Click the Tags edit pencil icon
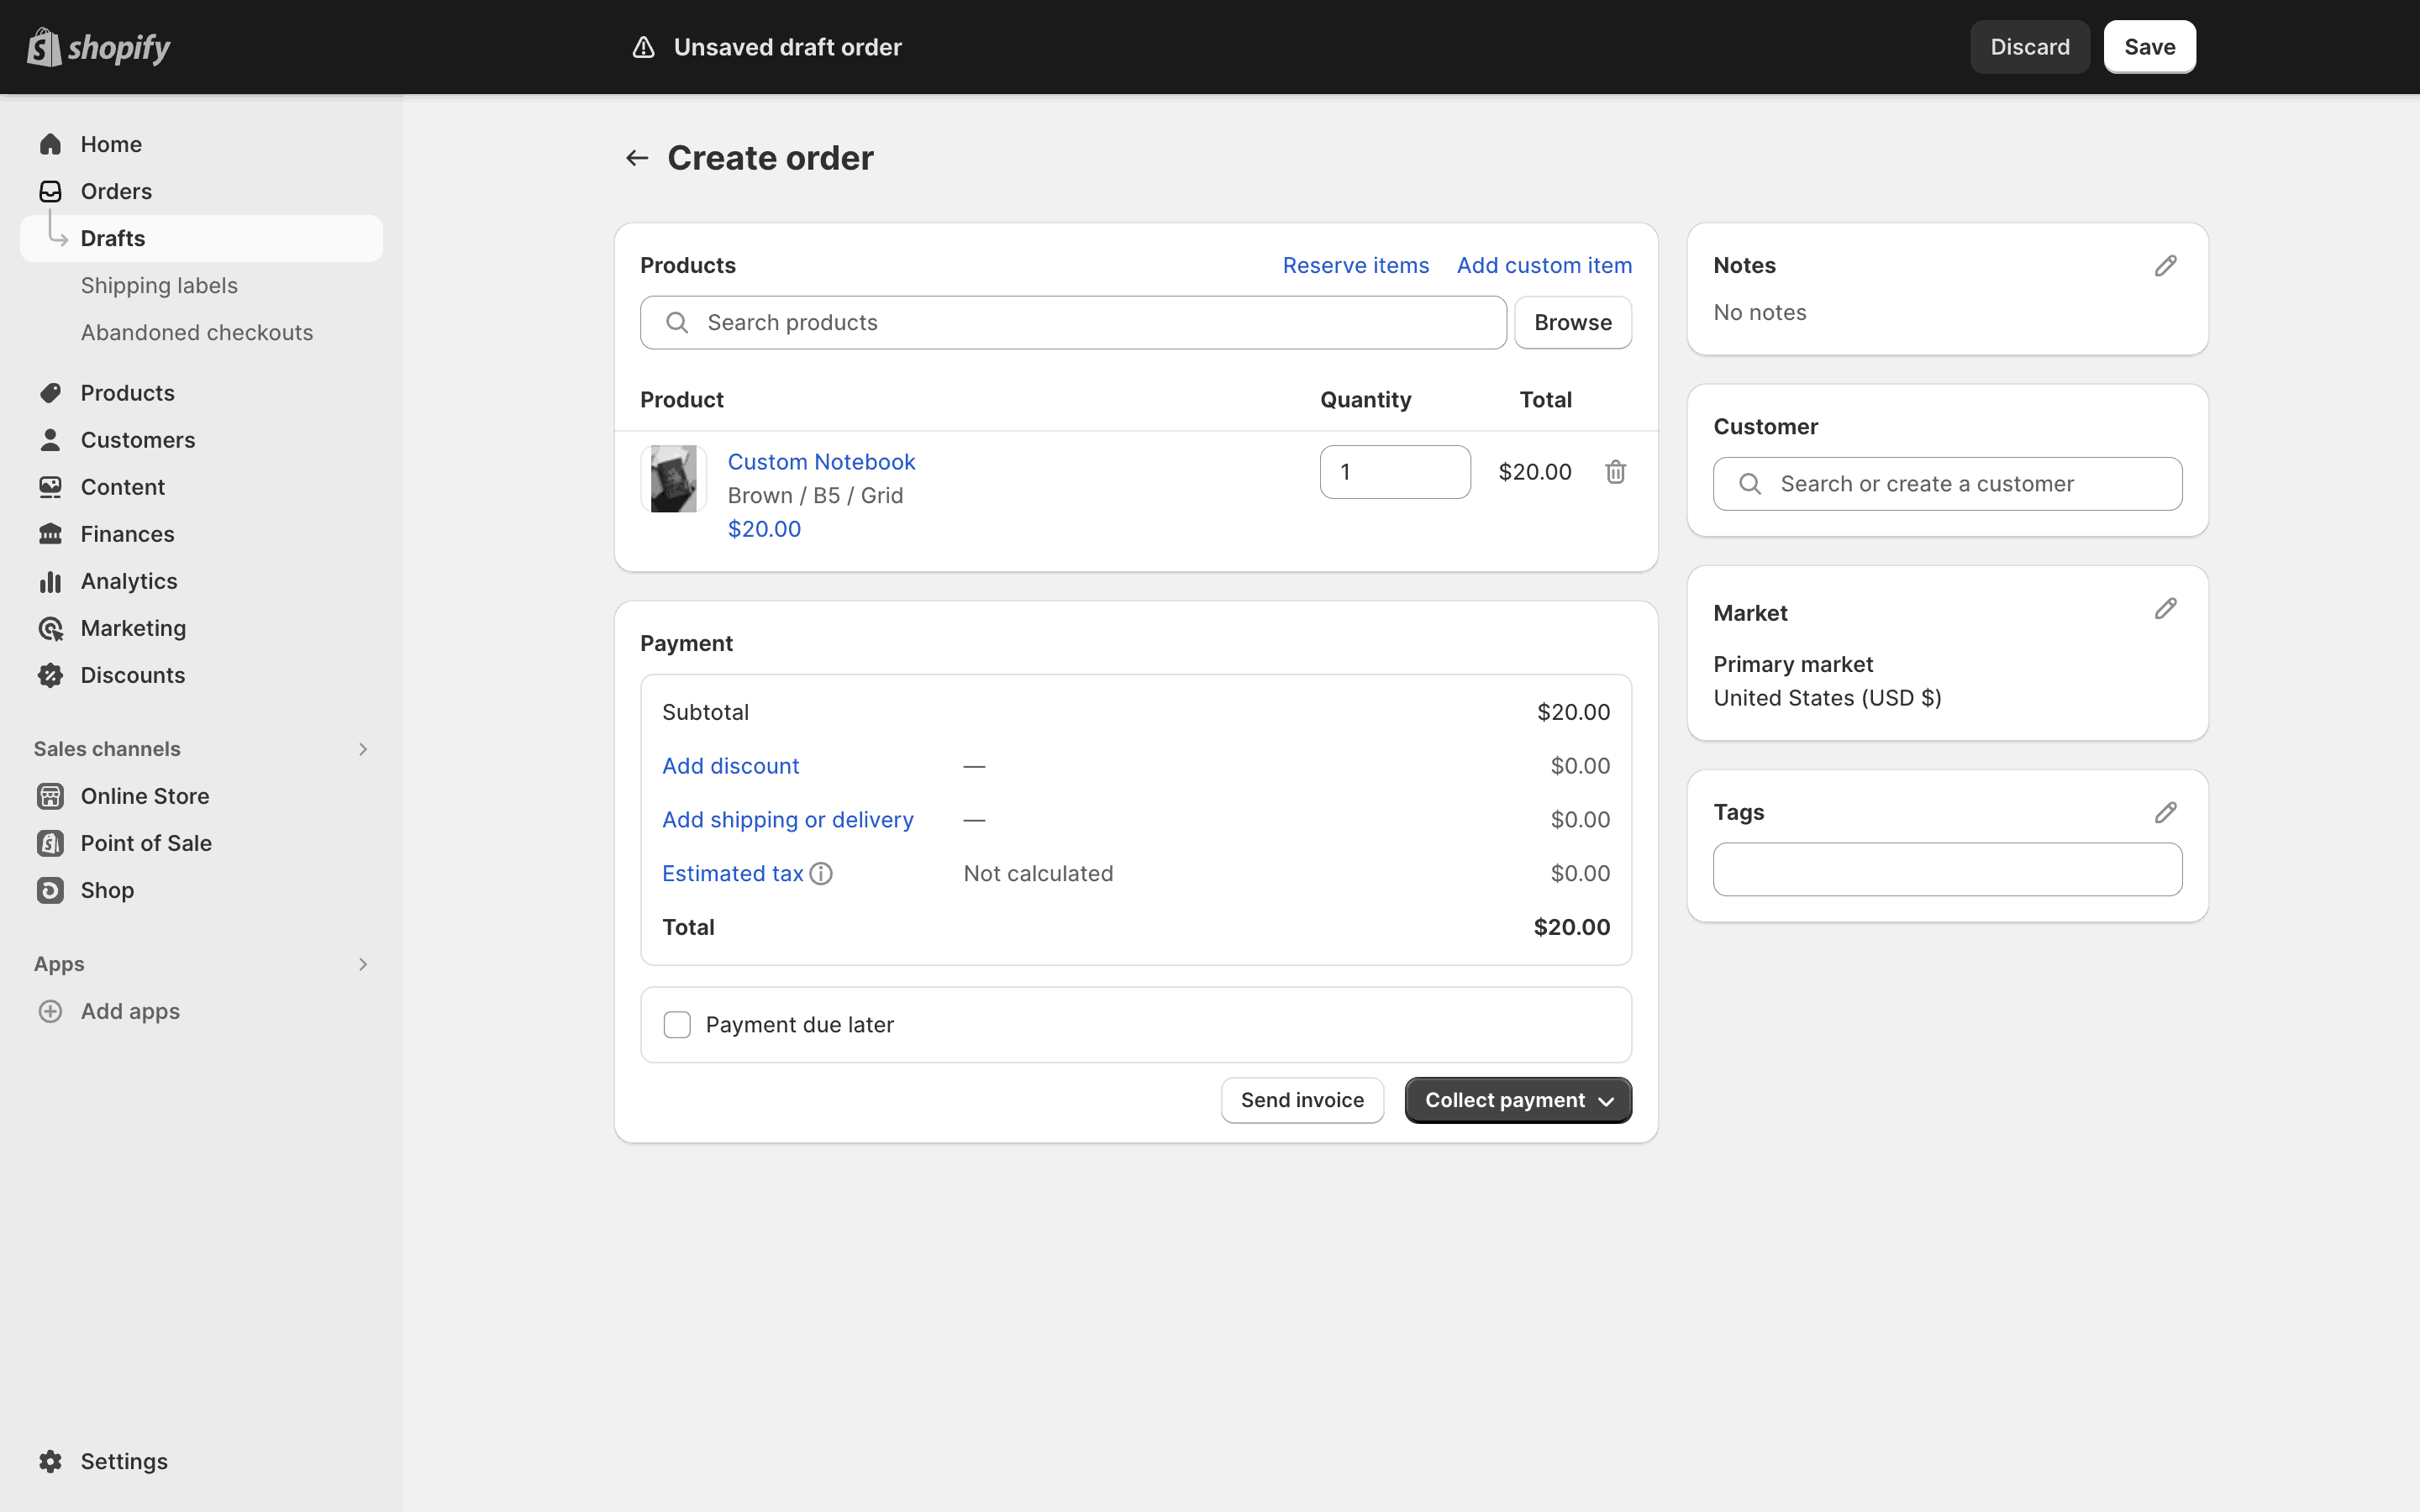This screenshot has width=2420, height=1512. [2165, 813]
